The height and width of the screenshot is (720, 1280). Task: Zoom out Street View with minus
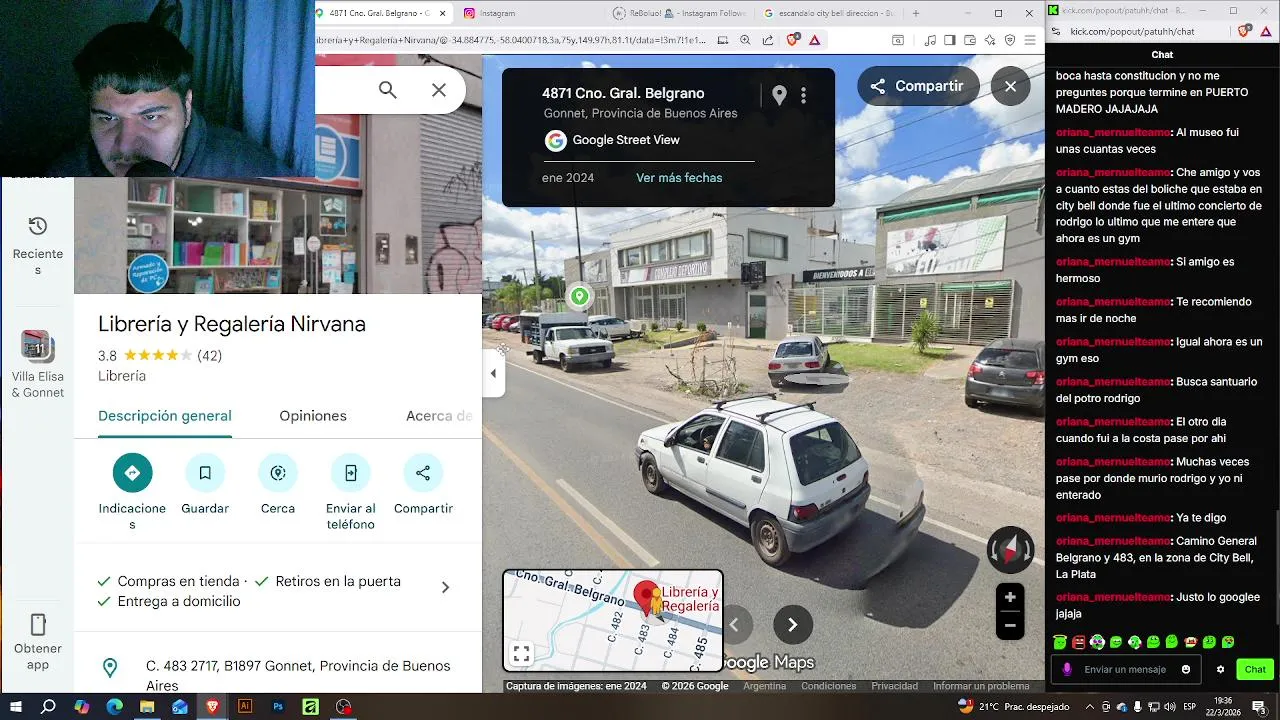pyautogui.click(x=1010, y=626)
